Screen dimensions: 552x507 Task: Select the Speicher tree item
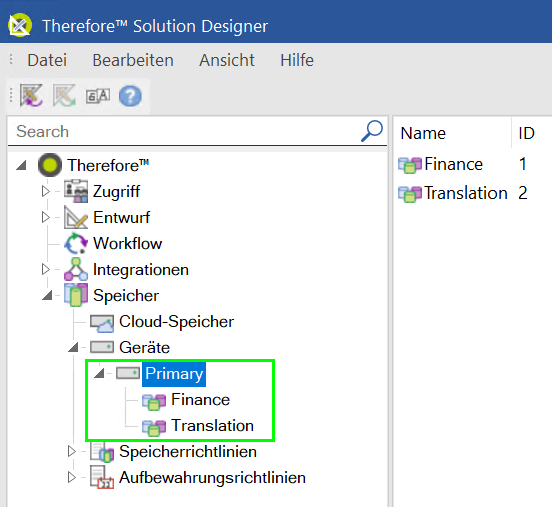pos(126,296)
